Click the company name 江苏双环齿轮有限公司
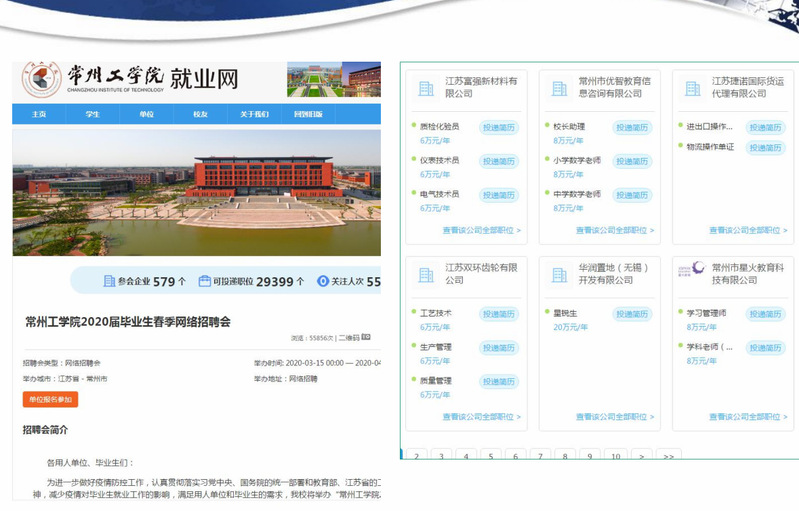This screenshot has height=511, width=799. 481,274
